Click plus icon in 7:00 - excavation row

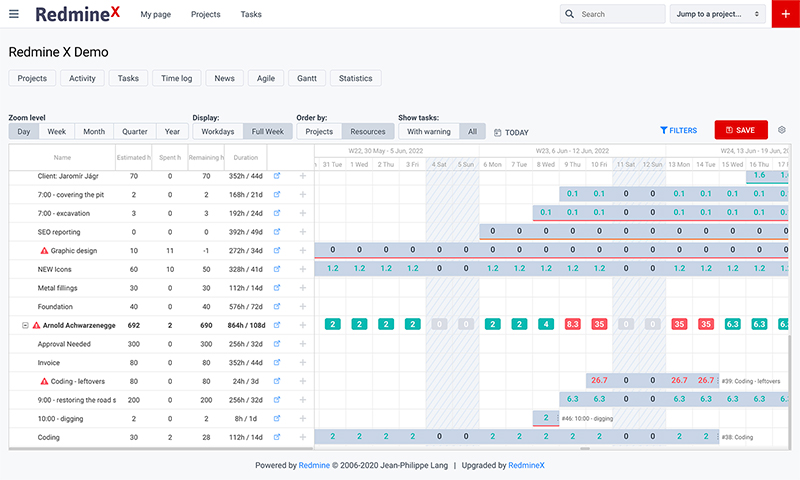303,213
